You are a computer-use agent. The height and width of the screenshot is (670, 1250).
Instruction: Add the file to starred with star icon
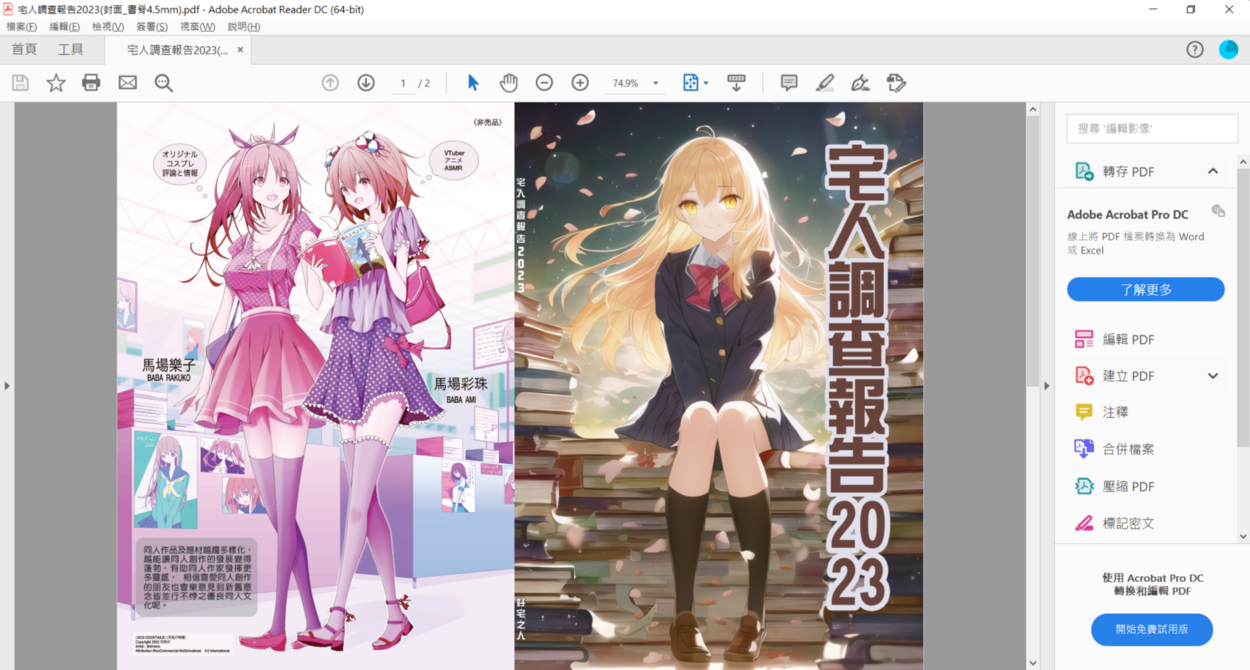pyautogui.click(x=56, y=83)
